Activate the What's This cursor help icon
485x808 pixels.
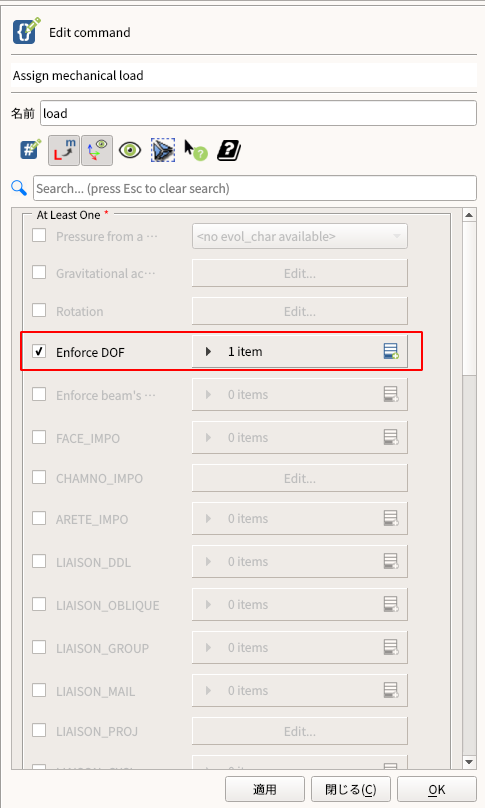196,150
